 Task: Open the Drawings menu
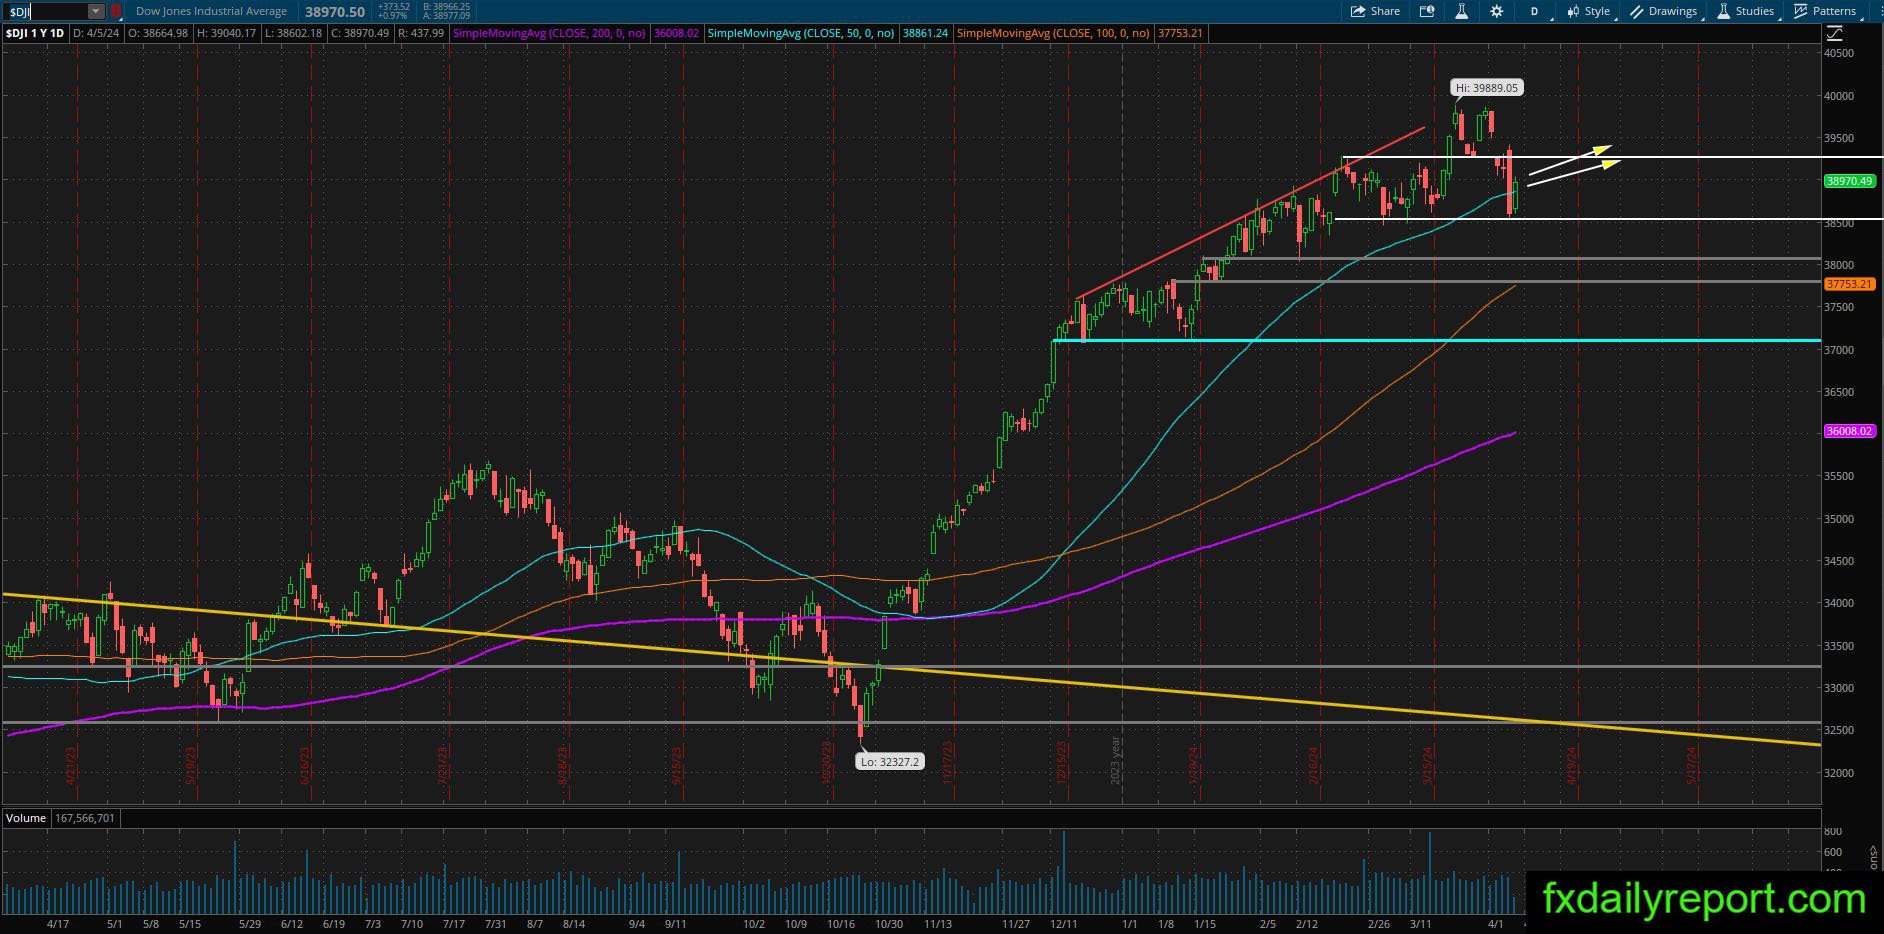pos(1664,11)
